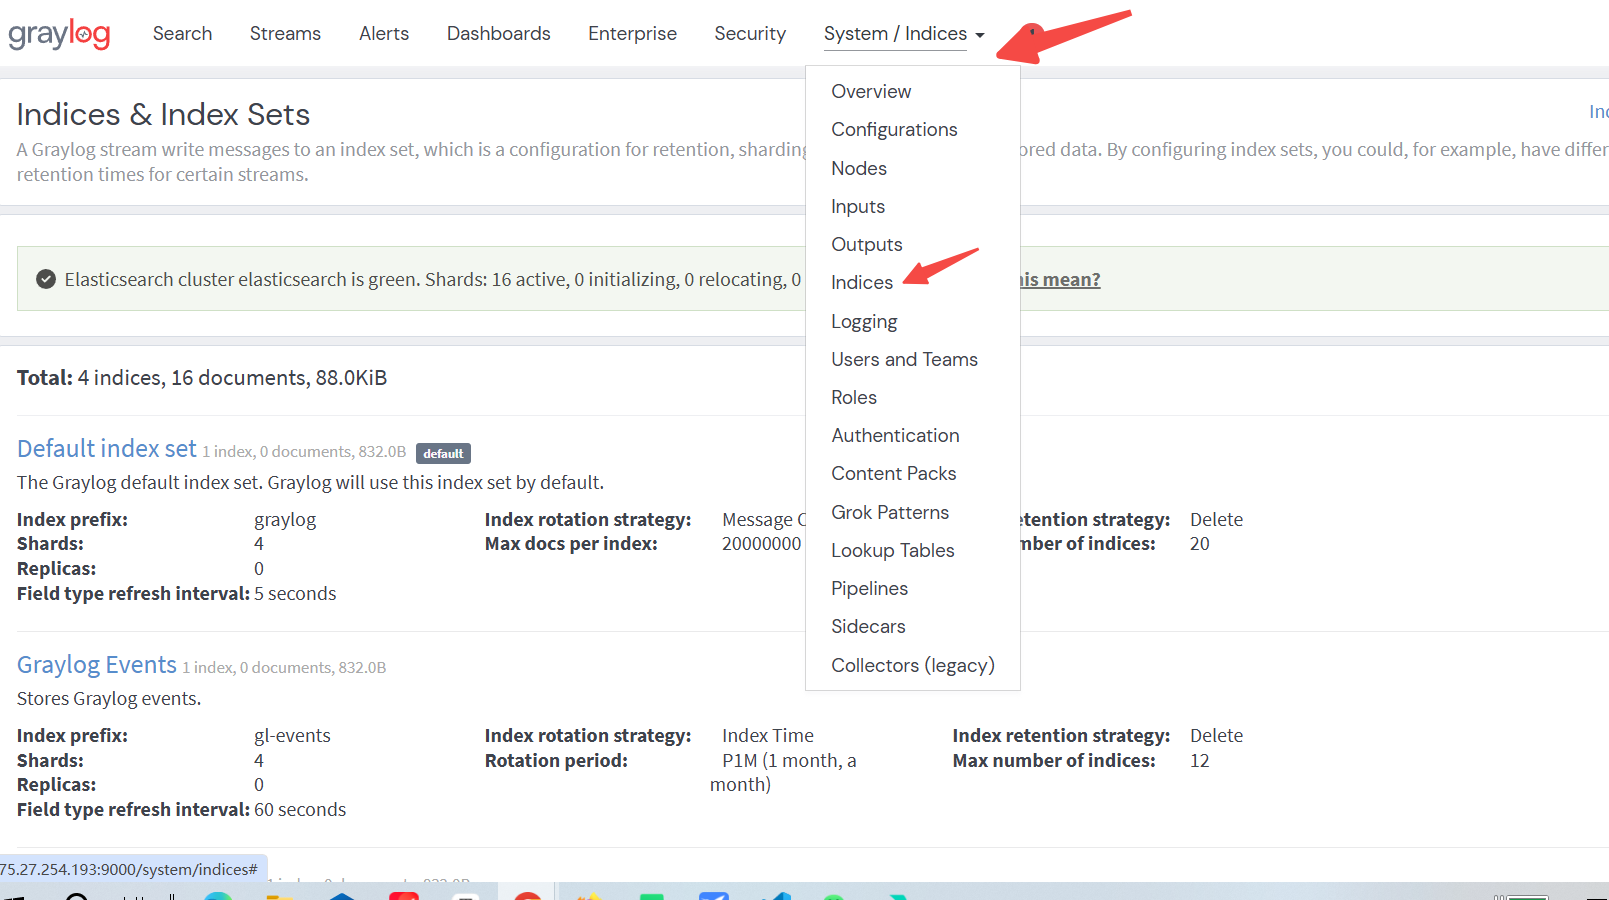This screenshot has width=1609, height=900.
Task: Open the Enterprise menu item
Action: [x=632, y=33]
